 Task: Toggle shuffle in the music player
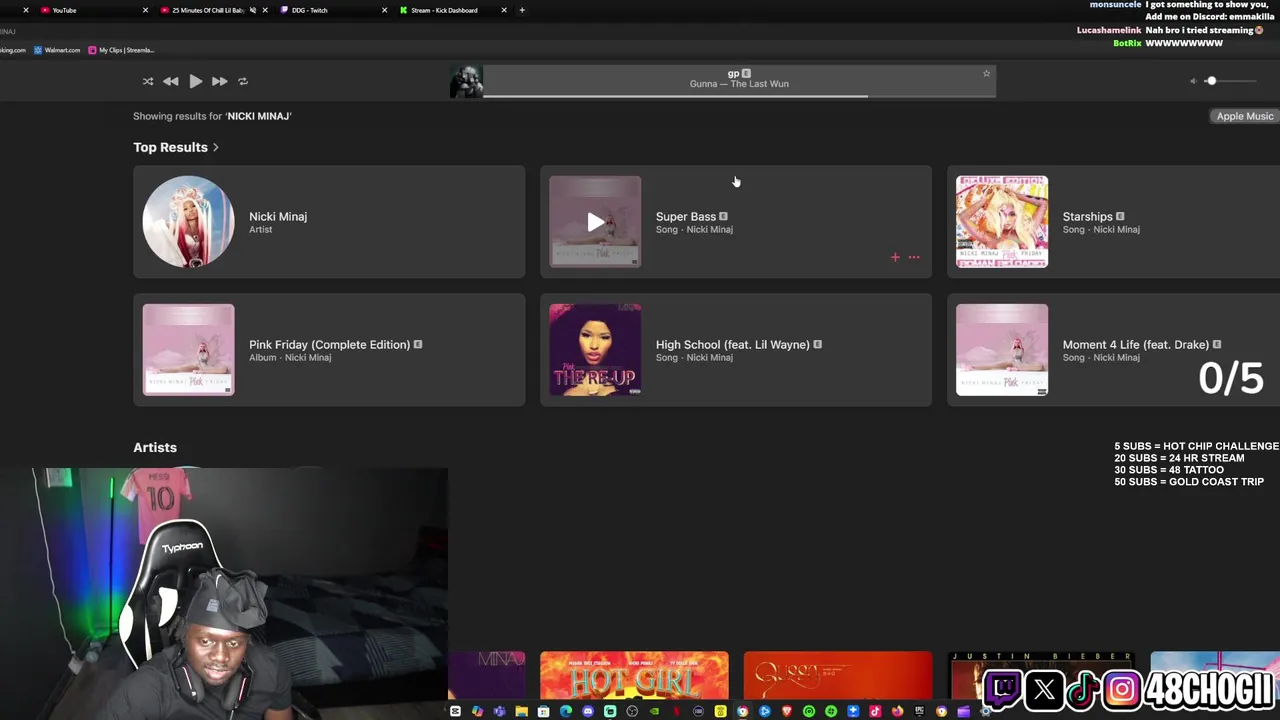tap(148, 81)
